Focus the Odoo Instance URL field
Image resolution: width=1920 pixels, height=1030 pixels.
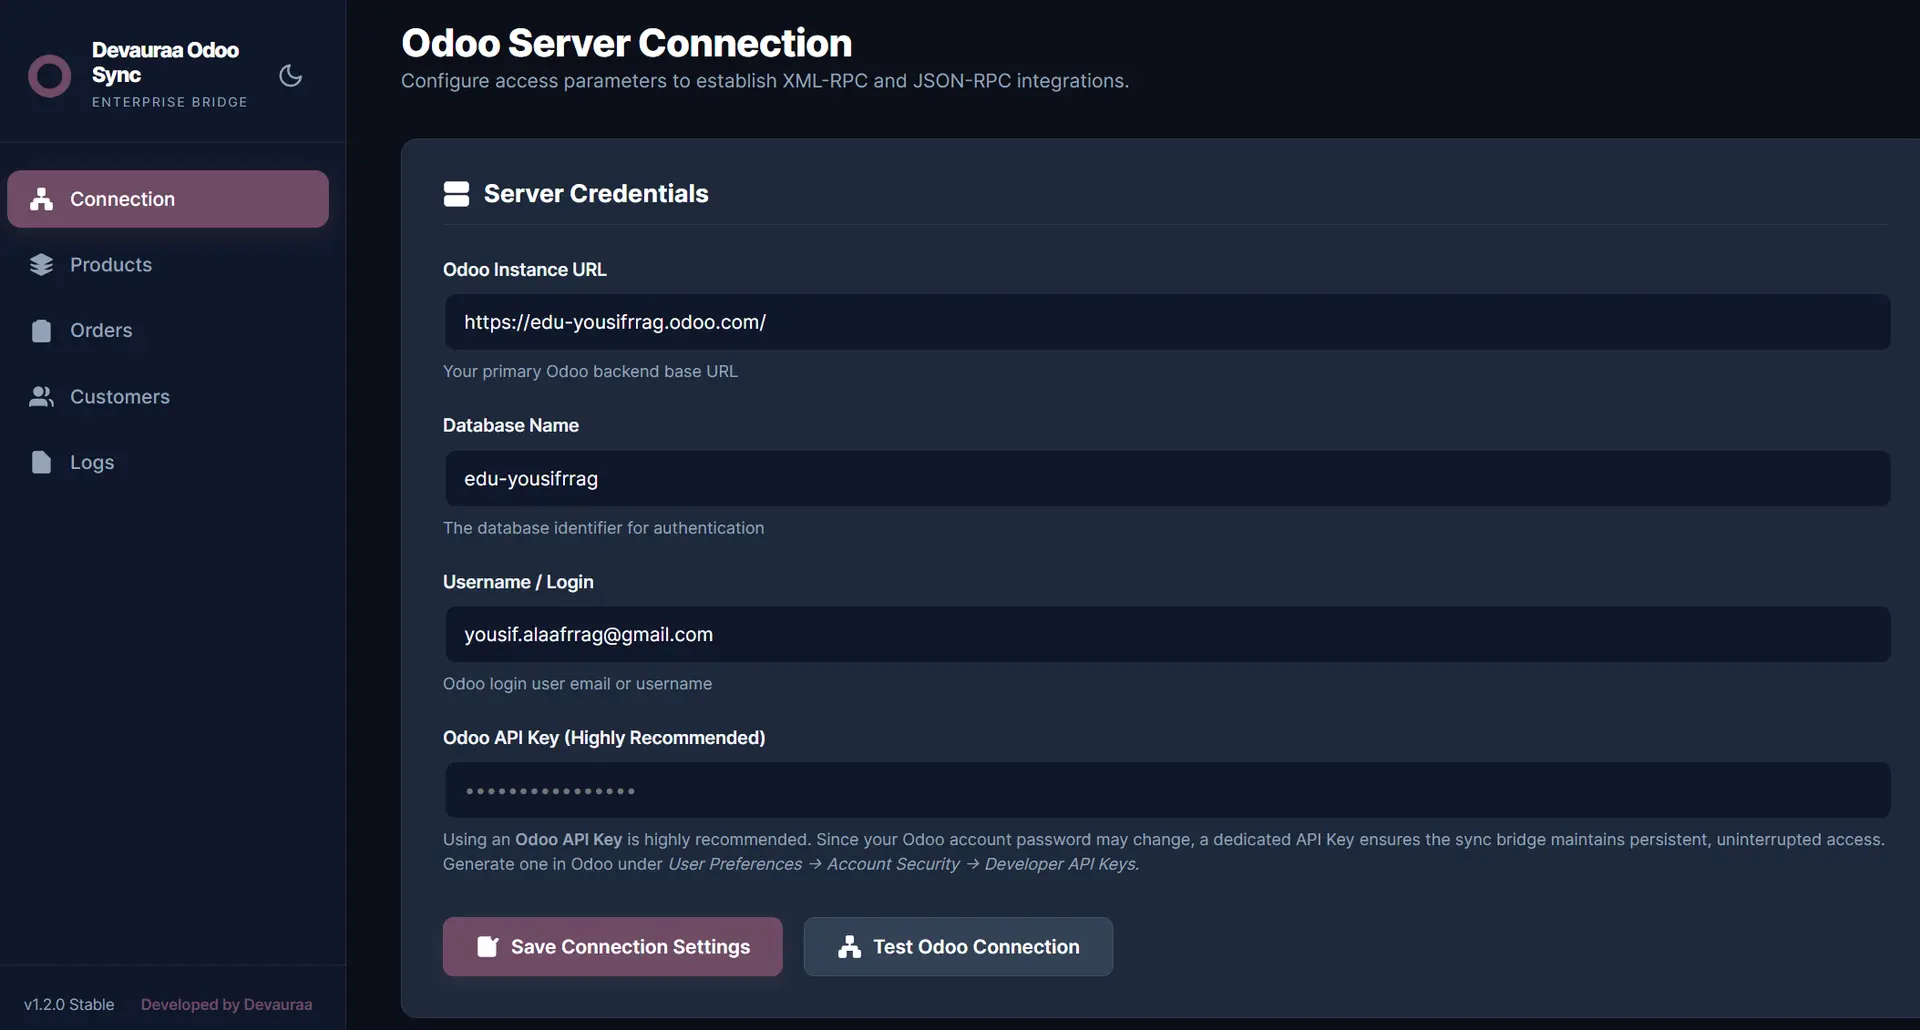(x=1167, y=322)
